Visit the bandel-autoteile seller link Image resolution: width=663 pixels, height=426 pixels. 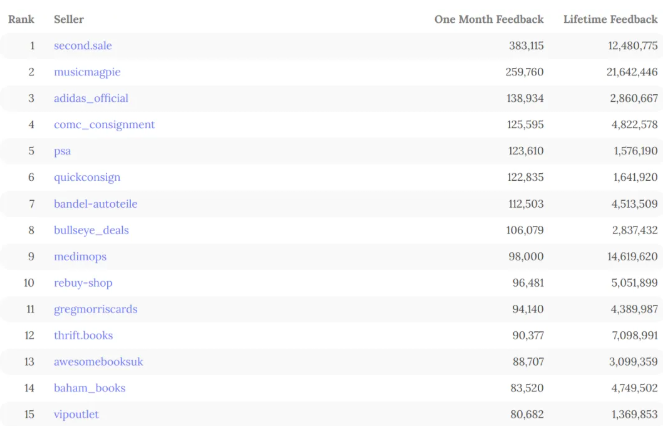(96, 204)
